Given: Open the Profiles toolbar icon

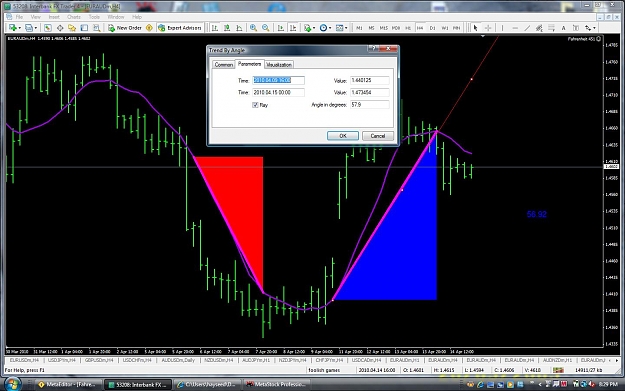Looking at the screenshot, I should pyautogui.click(x=29, y=28).
